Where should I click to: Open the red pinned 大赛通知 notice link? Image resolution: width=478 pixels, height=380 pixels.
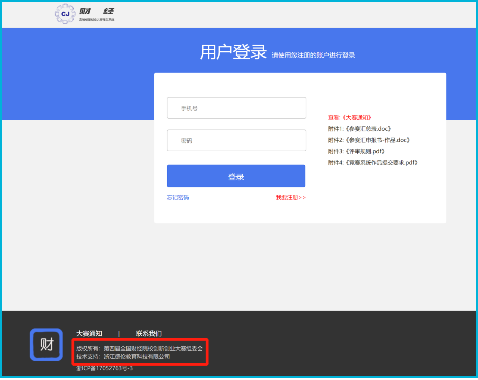[x=349, y=117]
